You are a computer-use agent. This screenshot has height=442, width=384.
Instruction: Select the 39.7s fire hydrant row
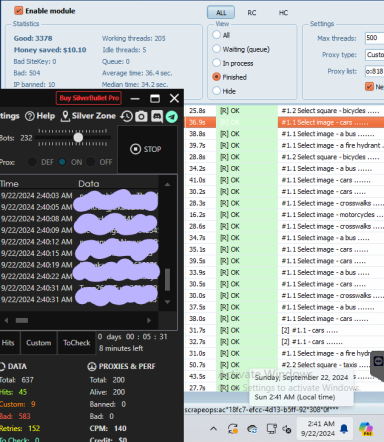pyautogui.click(x=284, y=145)
